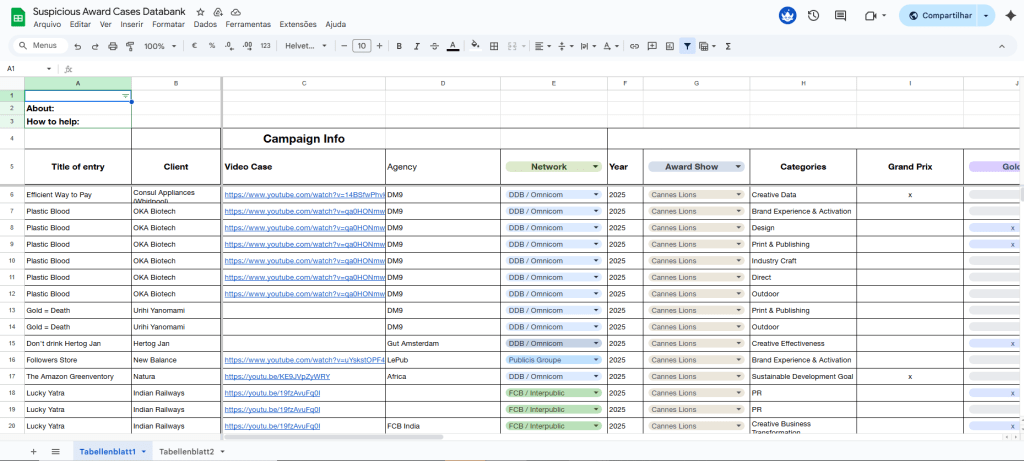This screenshot has width=1024, height=461.
Task: Open the Inserir menu
Action: 132,24
